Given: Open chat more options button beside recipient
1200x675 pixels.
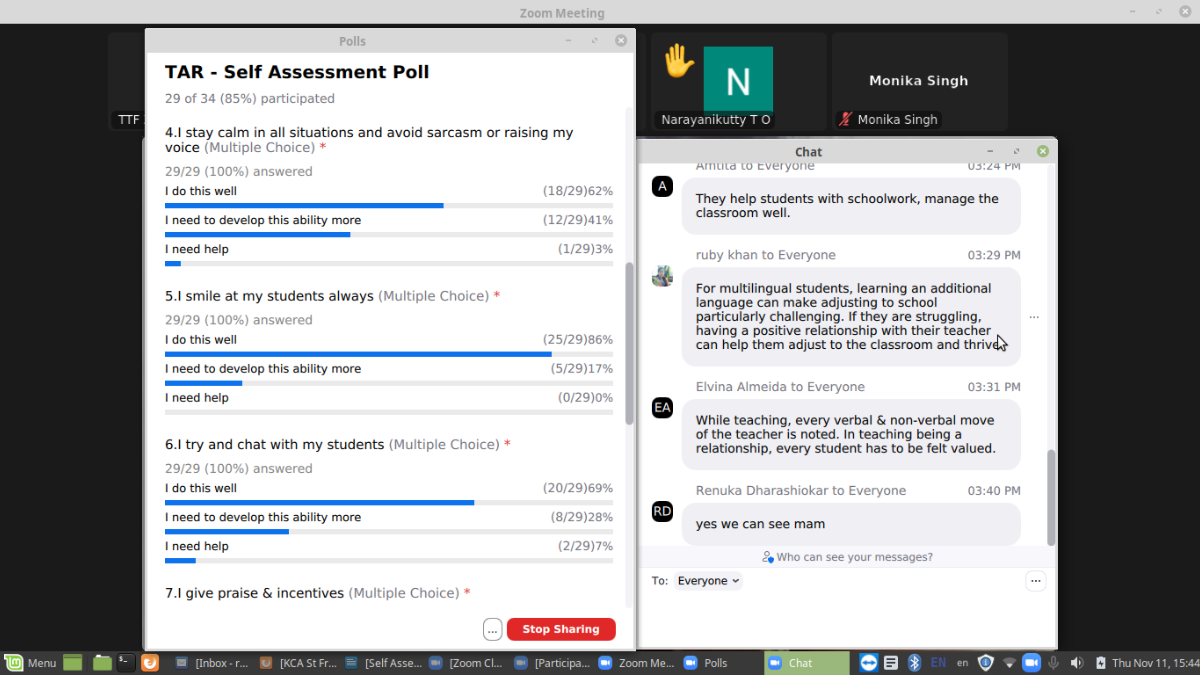Looking at the screenshot, I should [1035, 580].
